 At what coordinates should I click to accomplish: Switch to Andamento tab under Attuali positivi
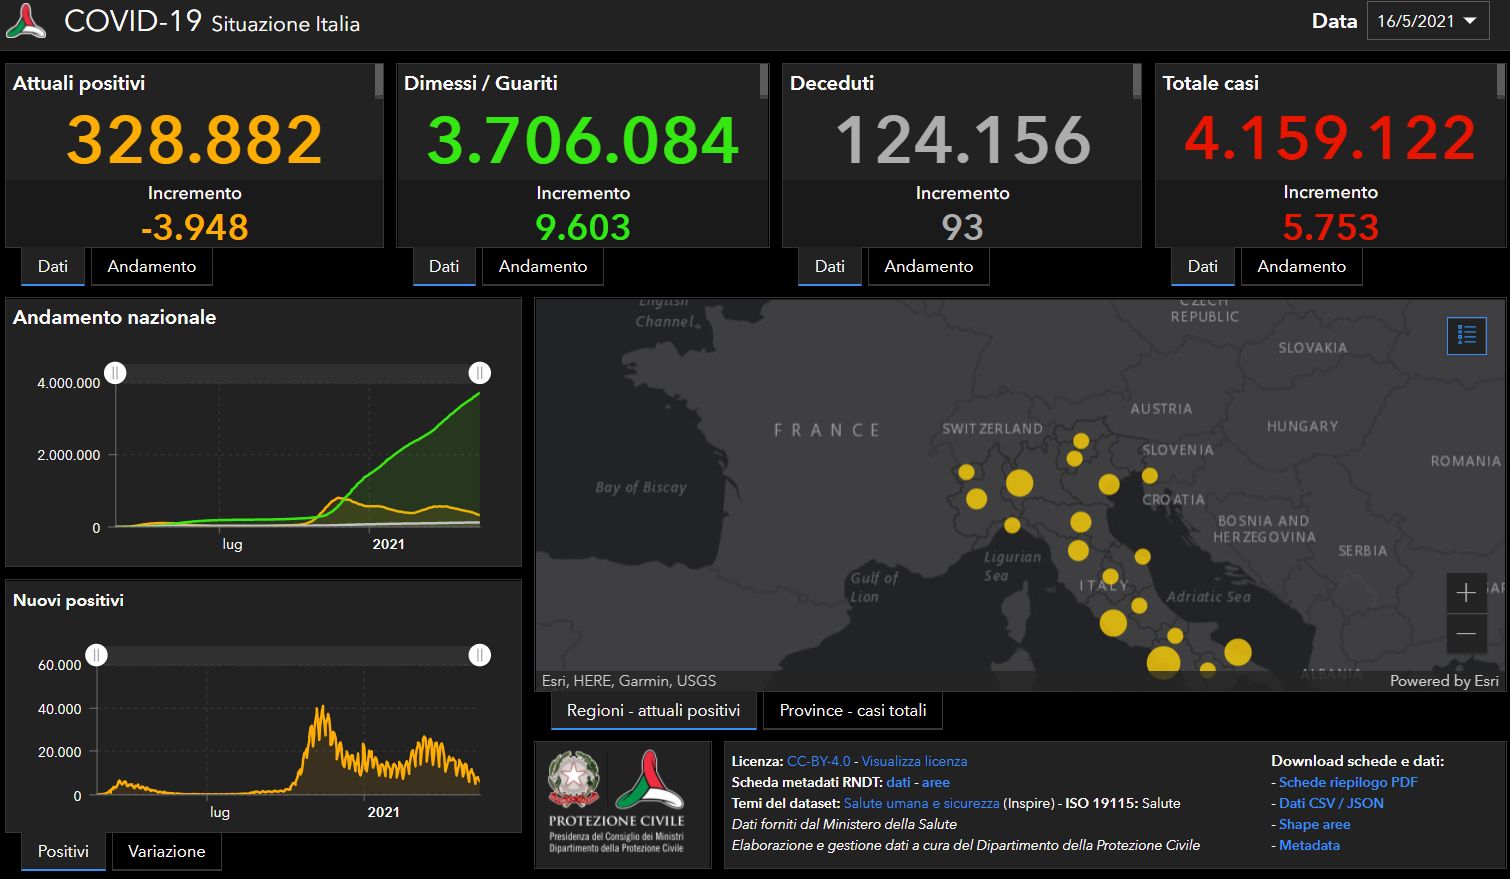click(152, 267)
